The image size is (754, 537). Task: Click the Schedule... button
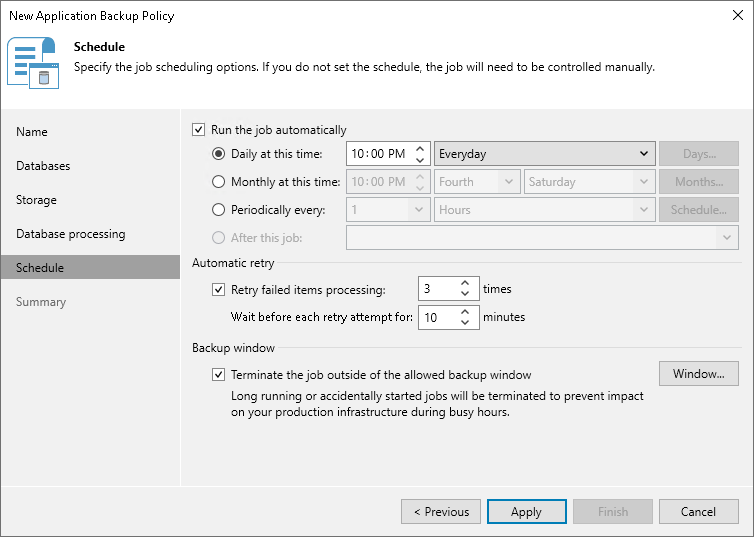699,210
